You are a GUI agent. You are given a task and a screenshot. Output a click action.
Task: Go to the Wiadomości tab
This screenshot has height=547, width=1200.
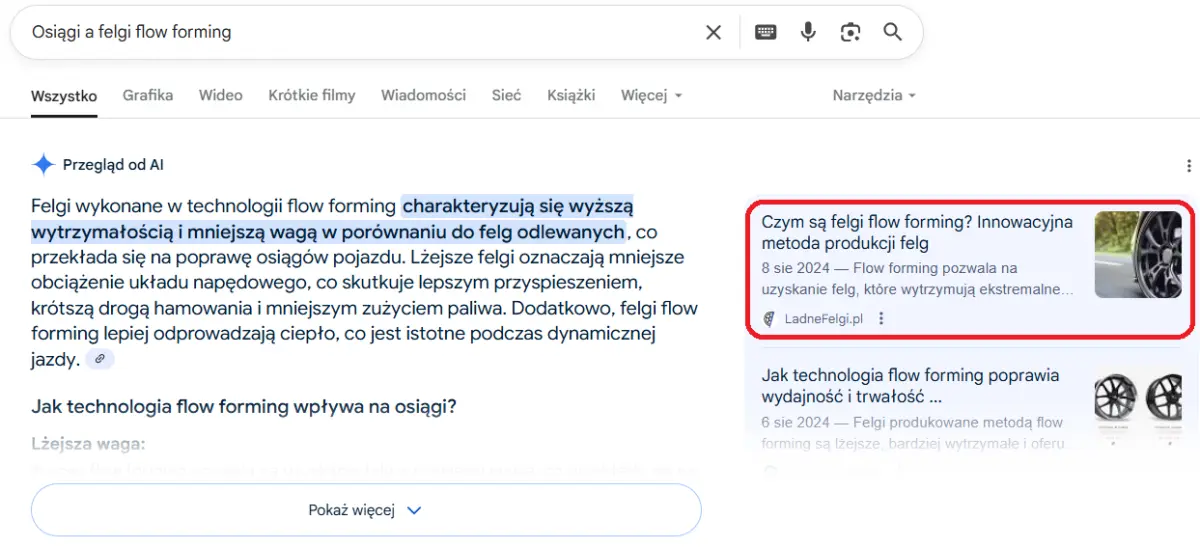423,95
